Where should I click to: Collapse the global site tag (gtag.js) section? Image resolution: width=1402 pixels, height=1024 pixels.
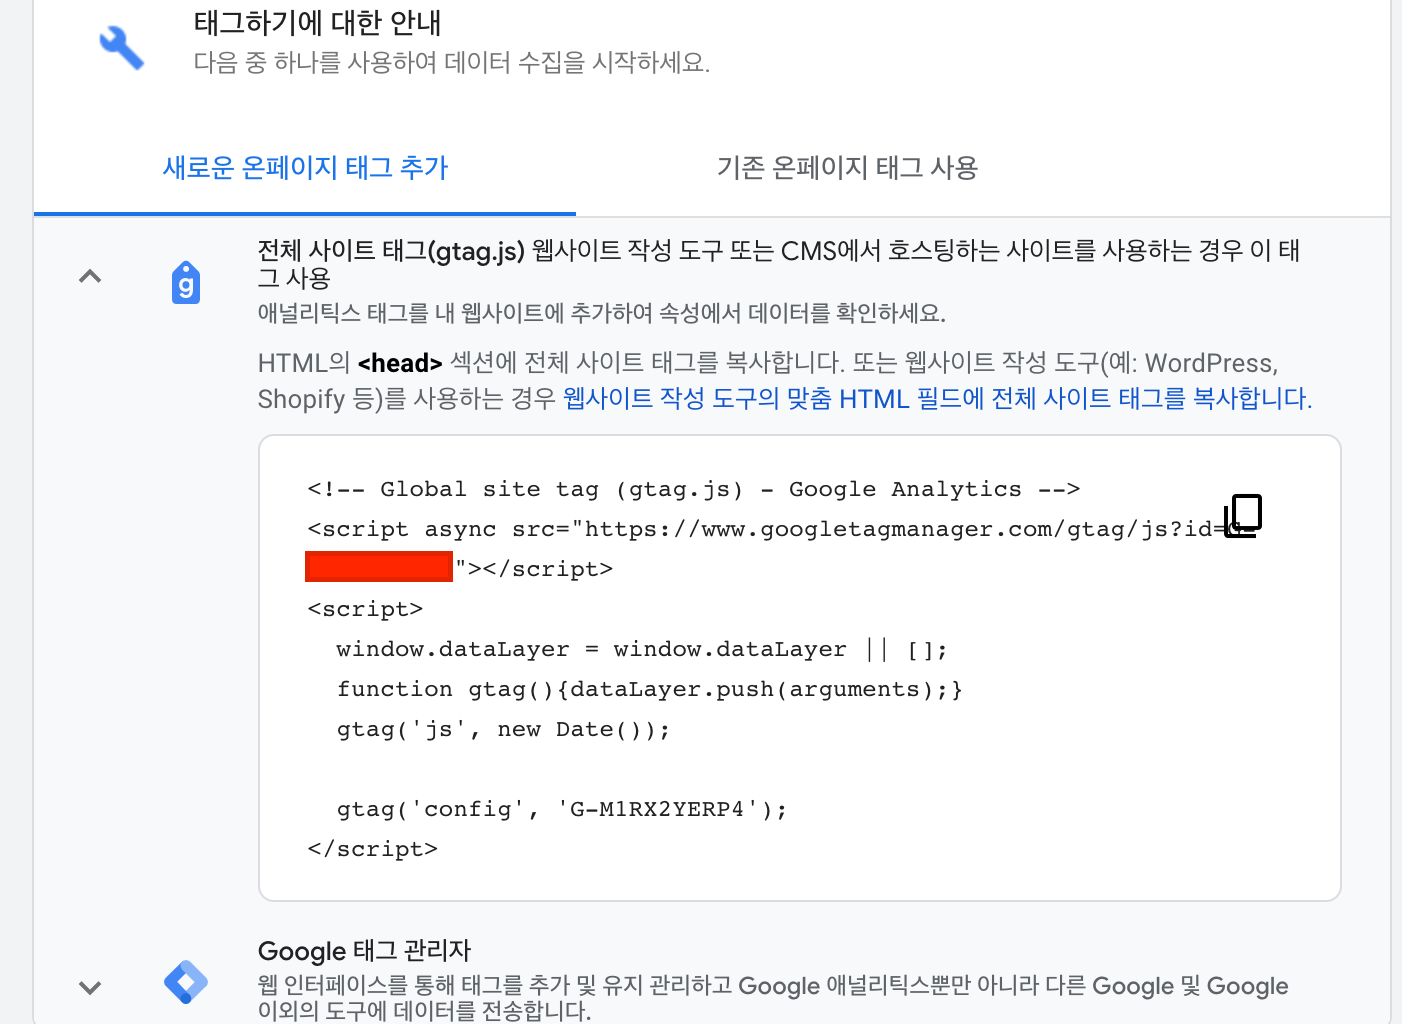click(90, 276)
